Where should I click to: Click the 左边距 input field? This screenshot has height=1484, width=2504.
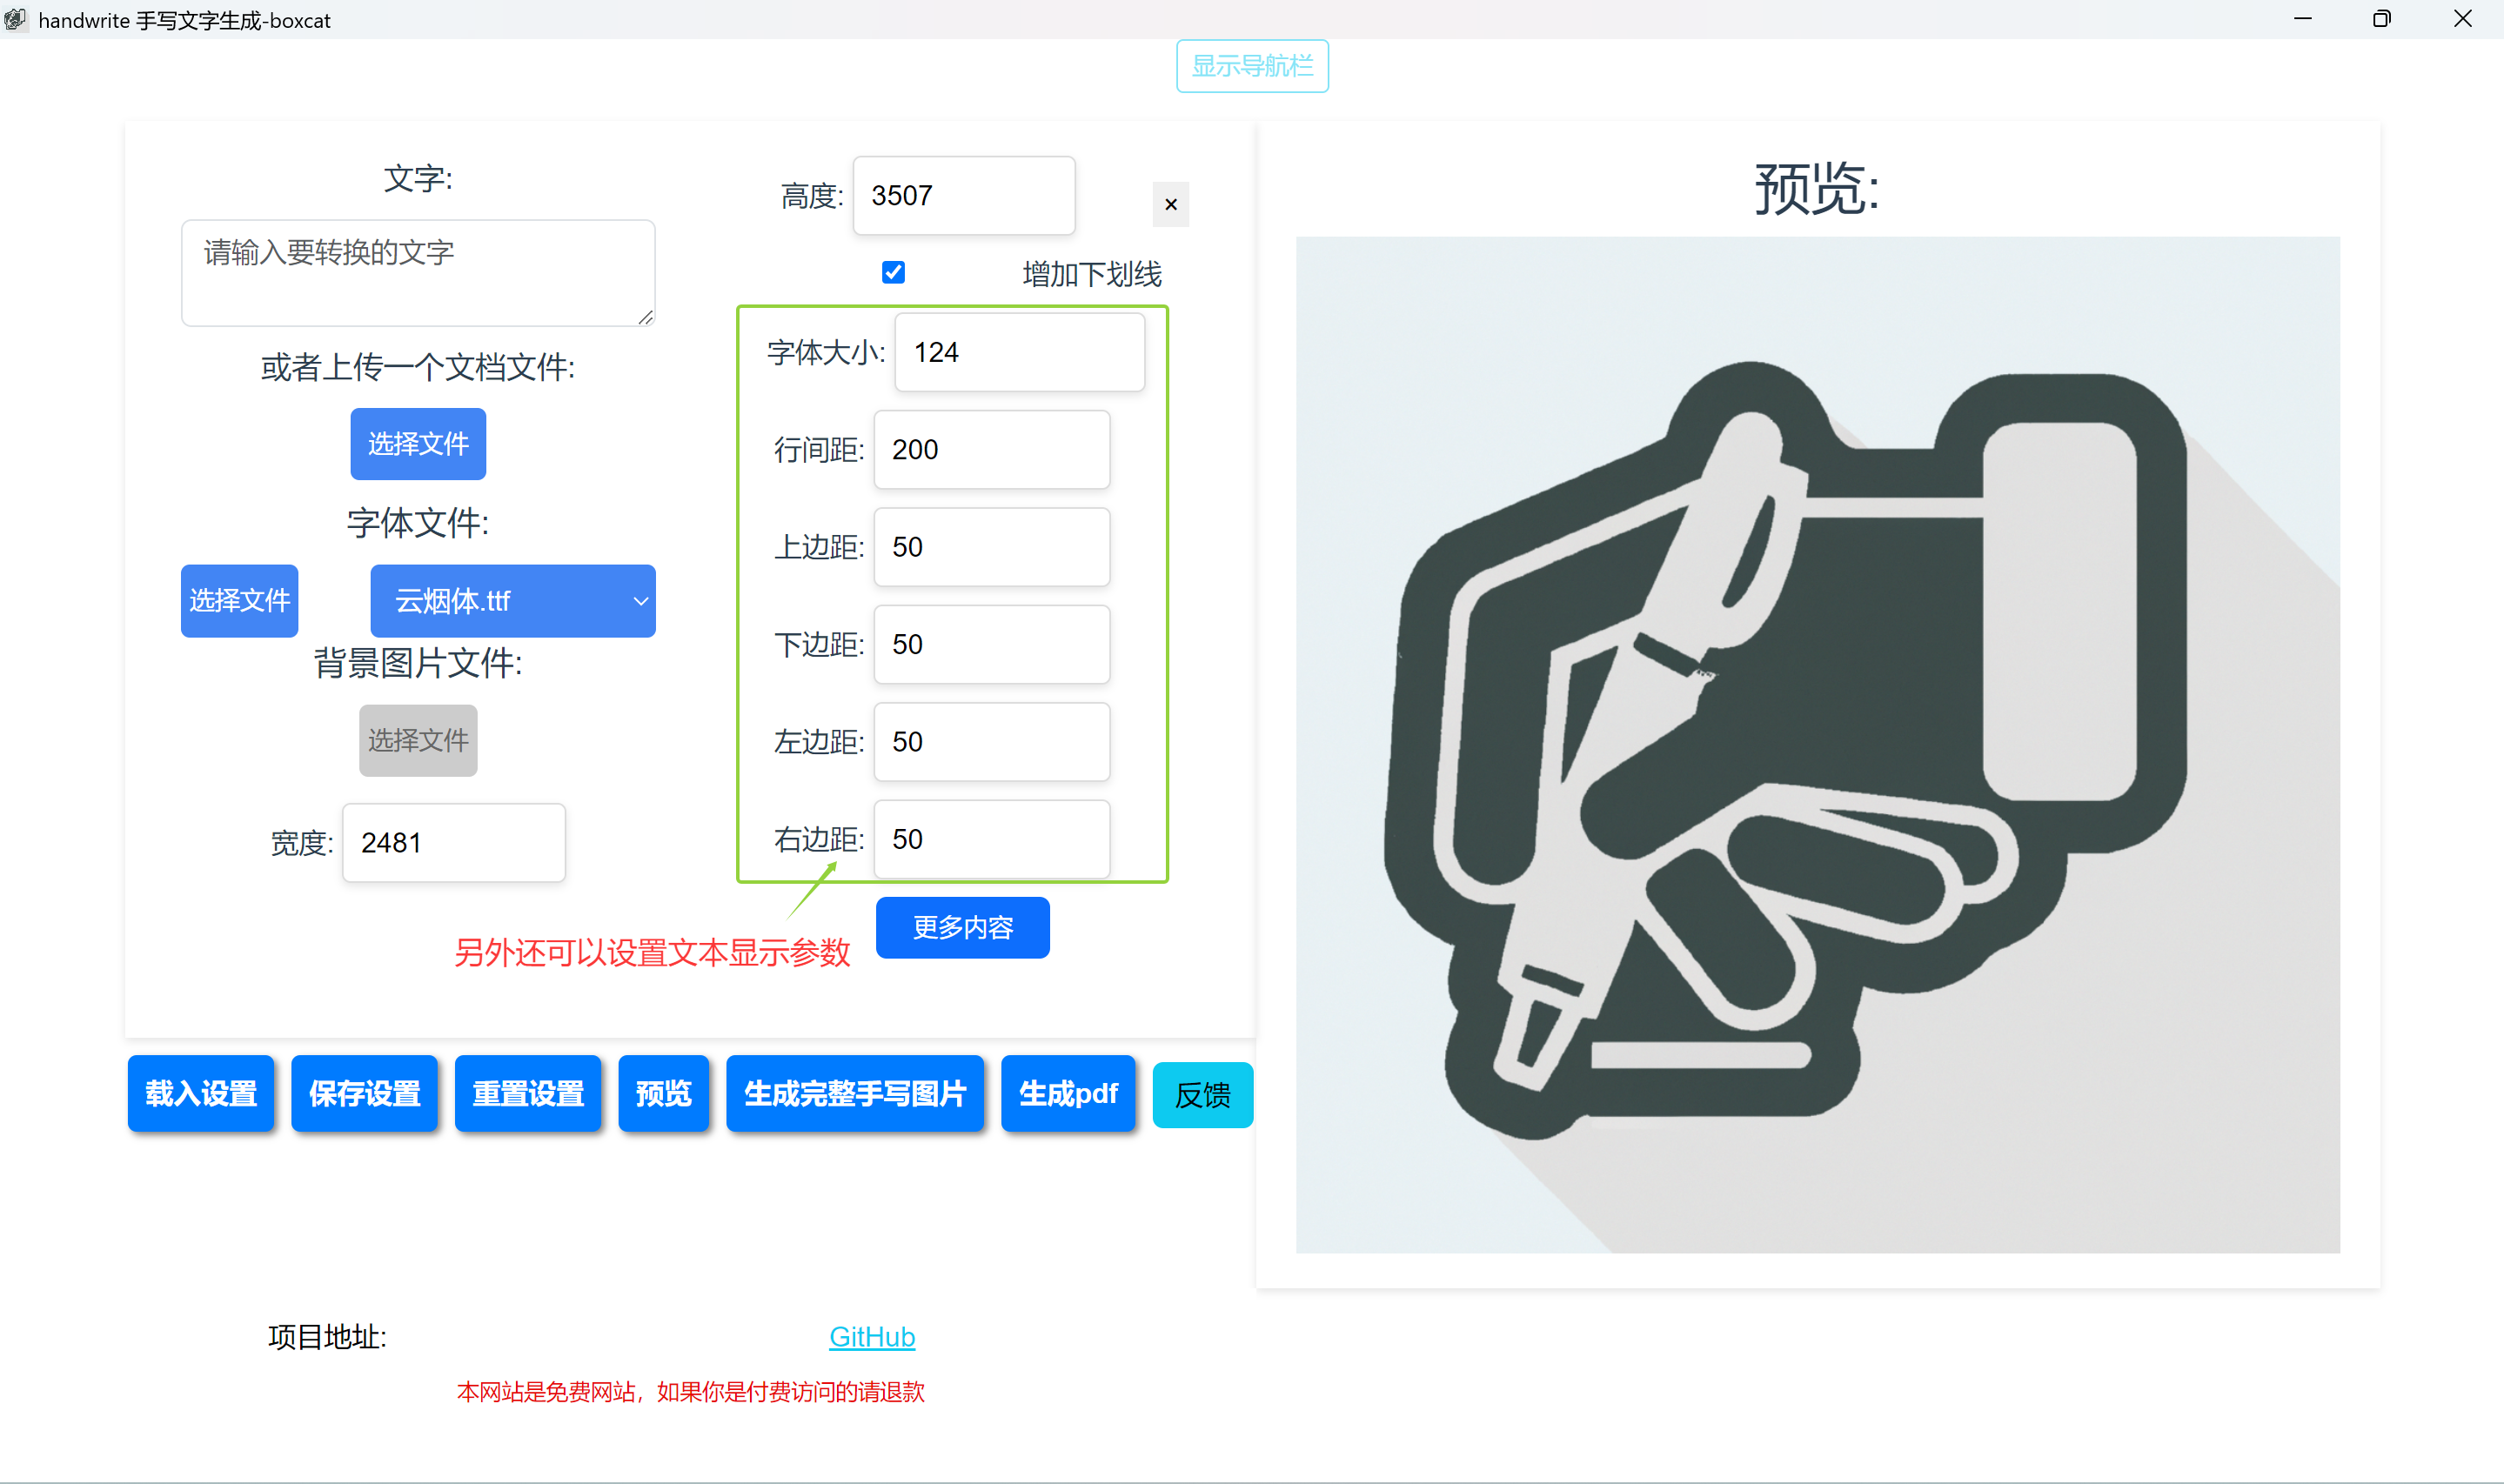[x=992, y=742]
